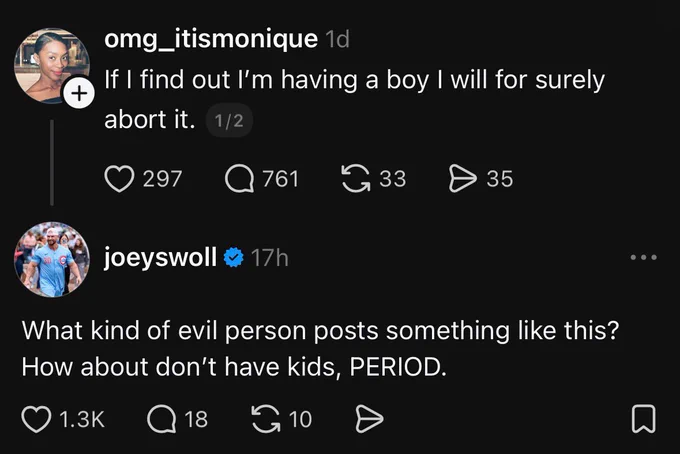View joeyswoll's profile picture
Viewport: 680px width, 454px height.
pyautogui.click(x=52, y=260)
